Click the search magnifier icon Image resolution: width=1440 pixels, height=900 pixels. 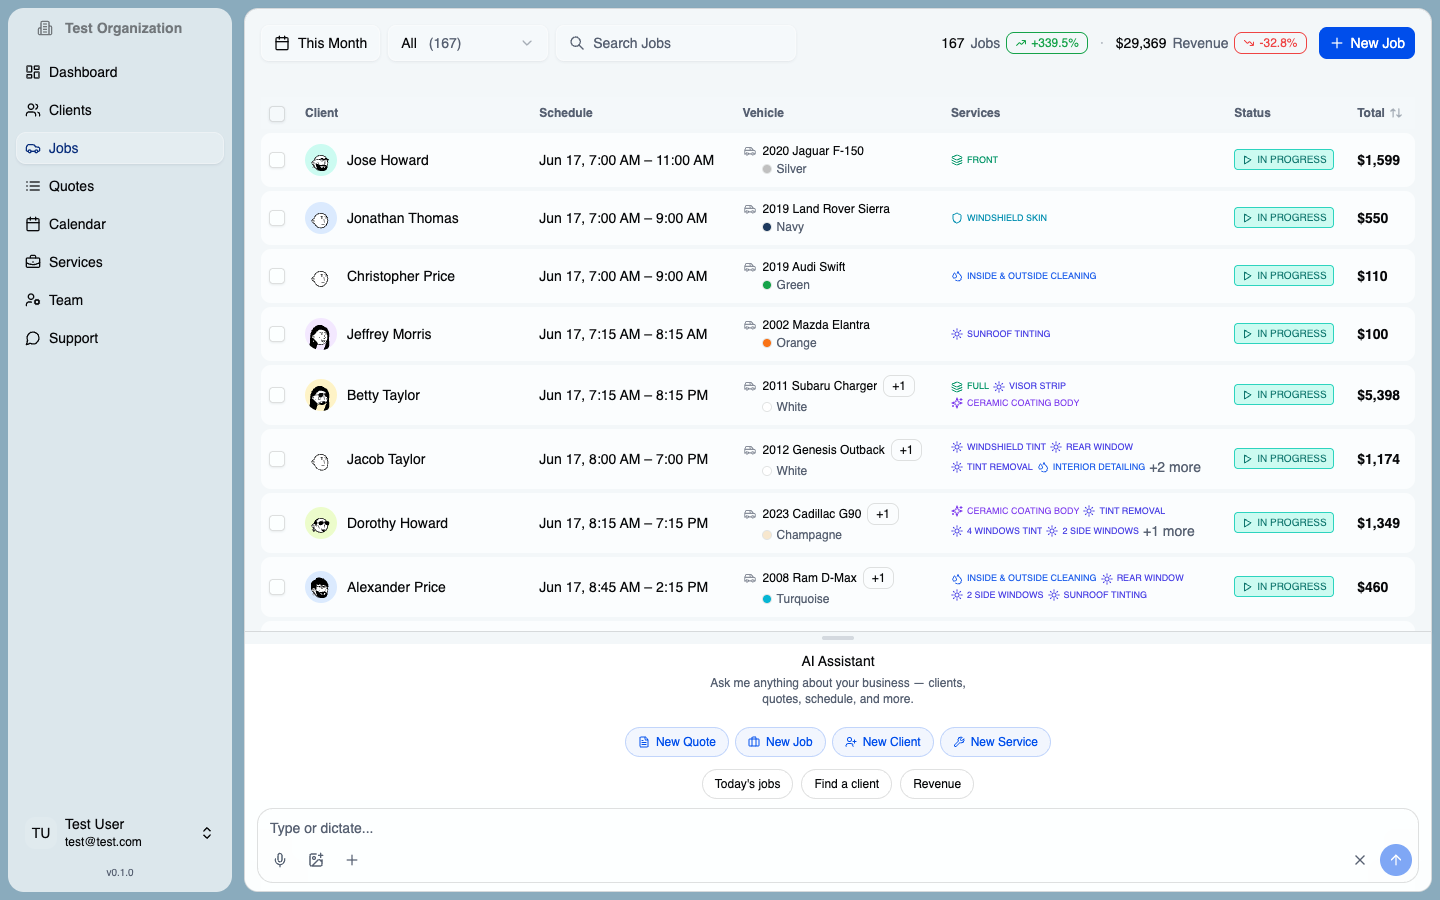point(577,43)
